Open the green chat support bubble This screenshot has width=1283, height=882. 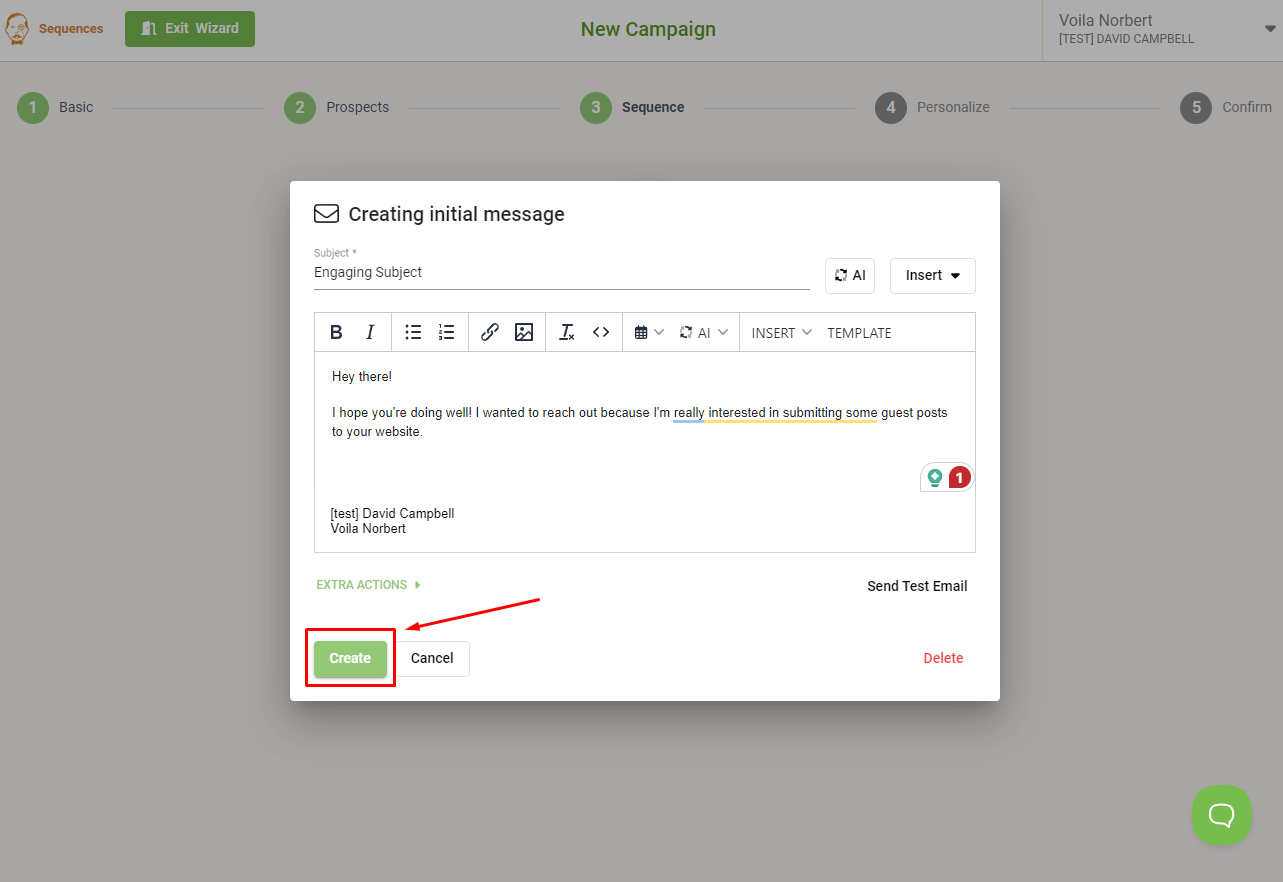(1221, 815)
